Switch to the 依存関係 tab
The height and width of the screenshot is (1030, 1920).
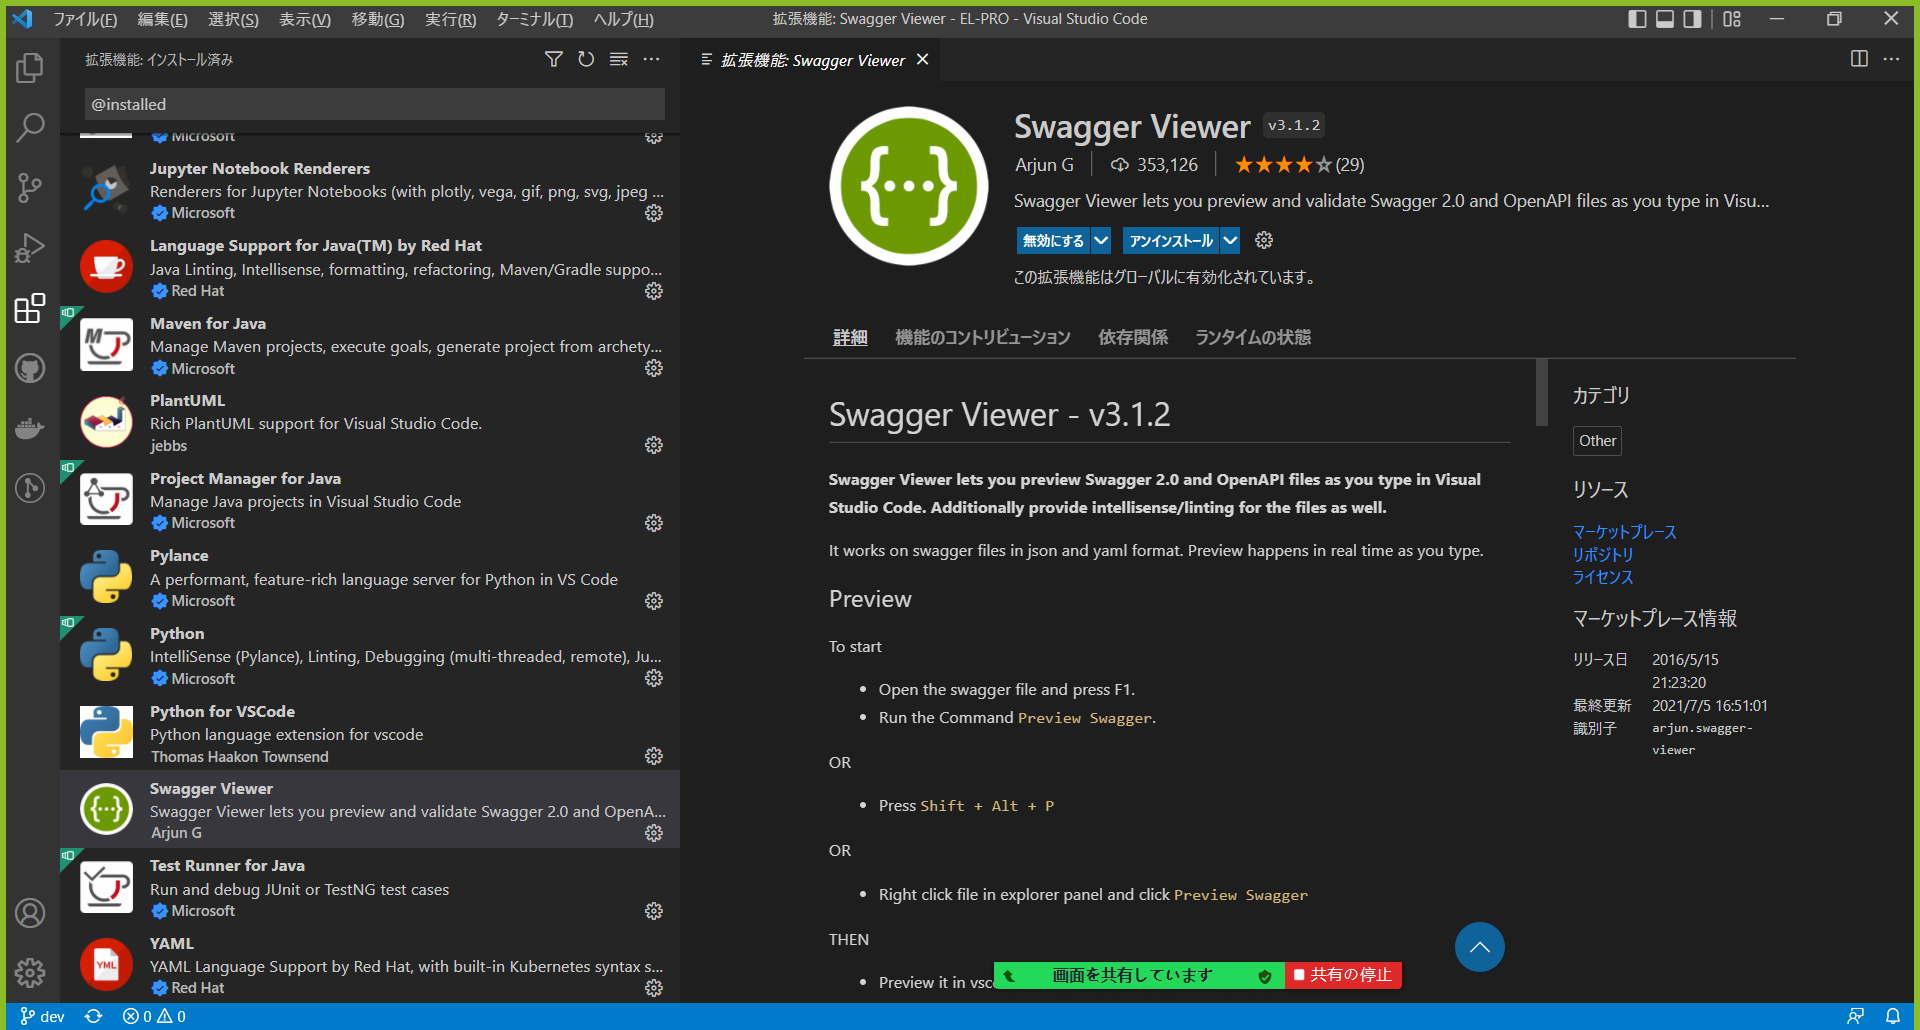(1132, 337)
